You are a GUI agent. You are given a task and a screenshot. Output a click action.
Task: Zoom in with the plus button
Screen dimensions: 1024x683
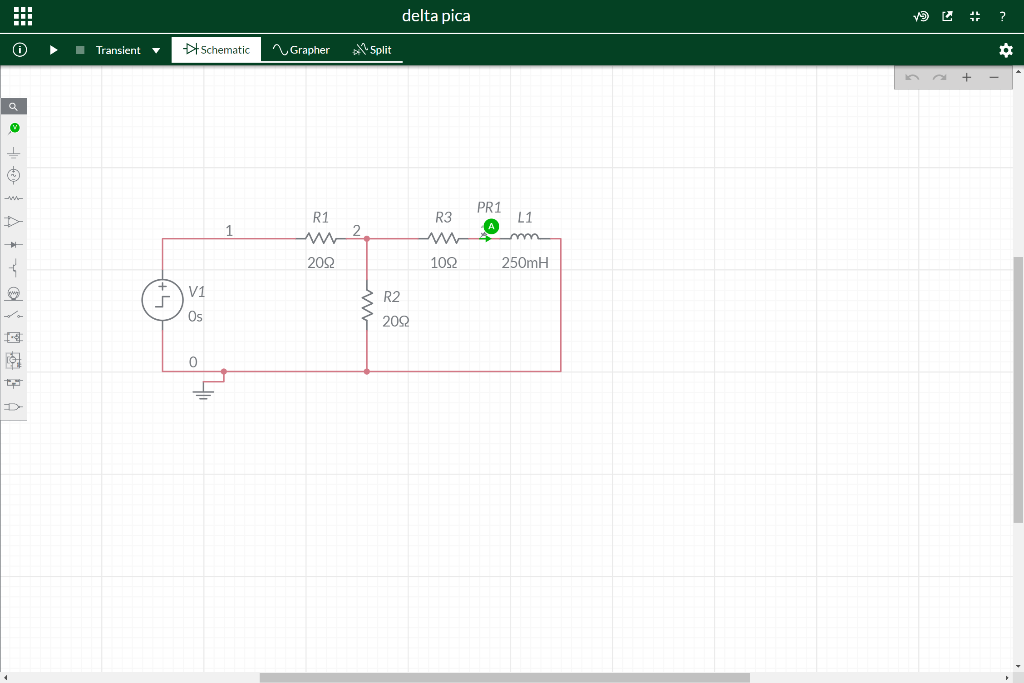(967, 77)
